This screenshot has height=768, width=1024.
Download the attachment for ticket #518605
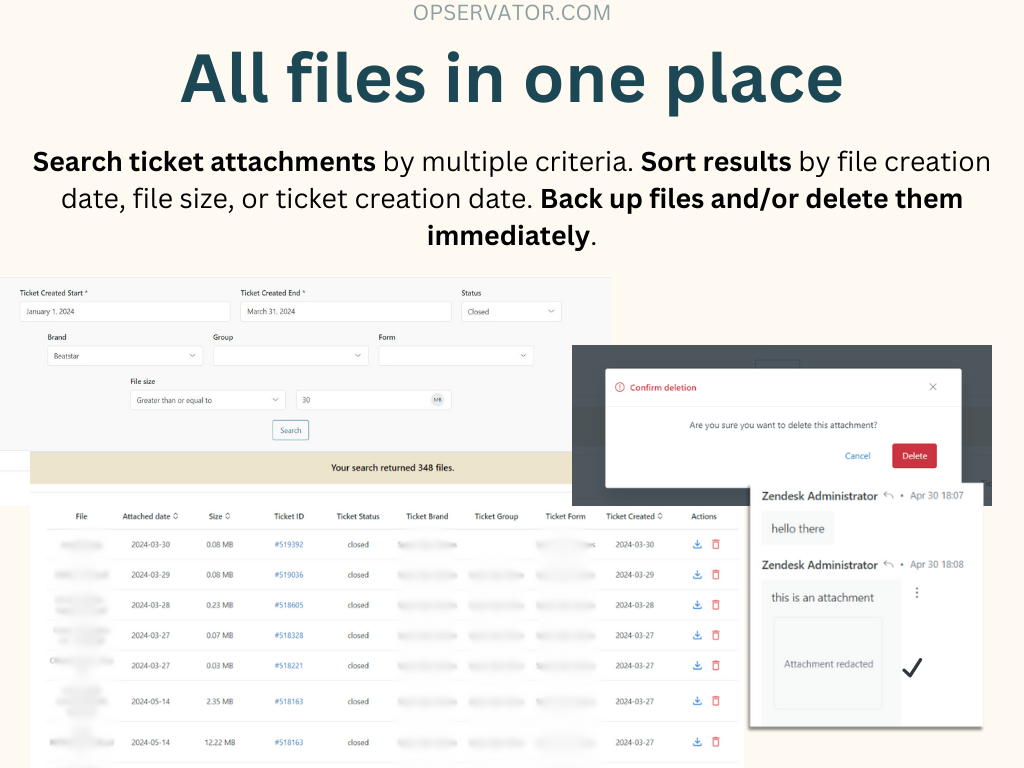point(697,605)
